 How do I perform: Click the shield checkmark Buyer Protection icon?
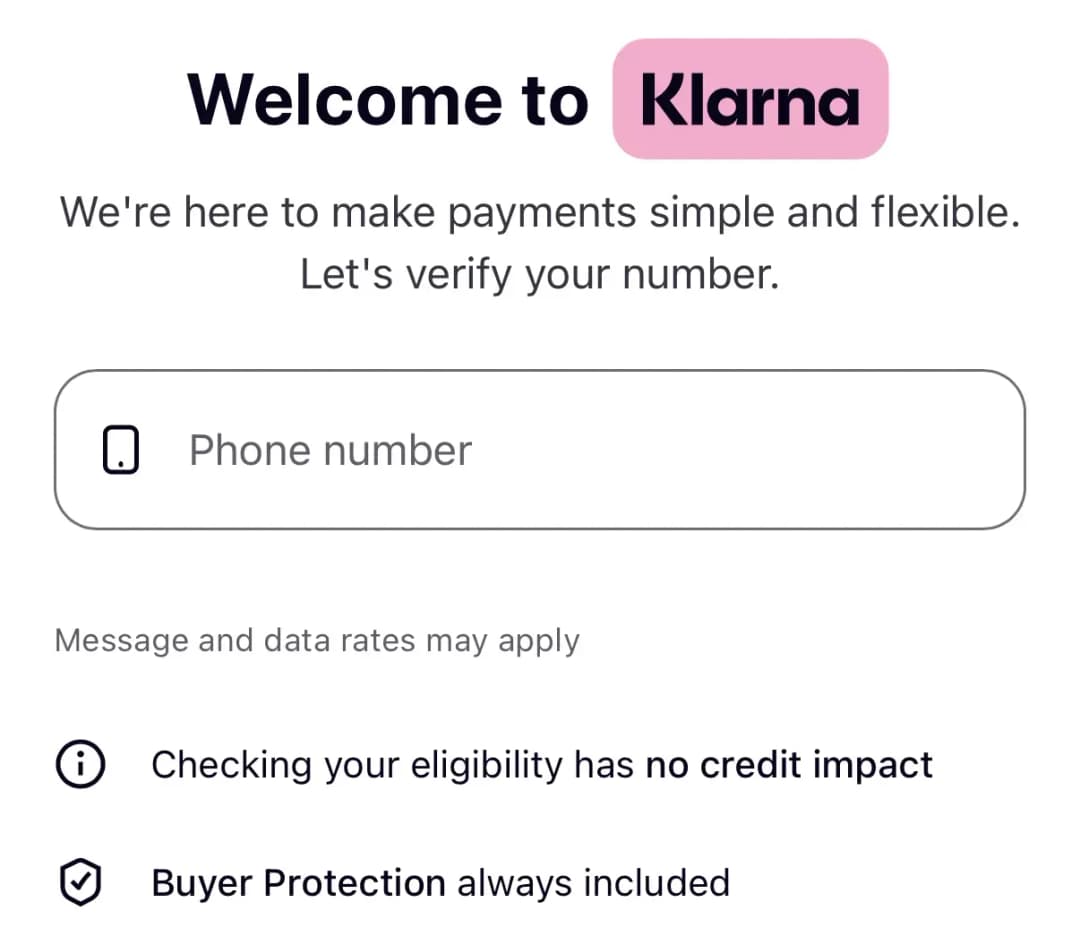[x=80, y=881]
